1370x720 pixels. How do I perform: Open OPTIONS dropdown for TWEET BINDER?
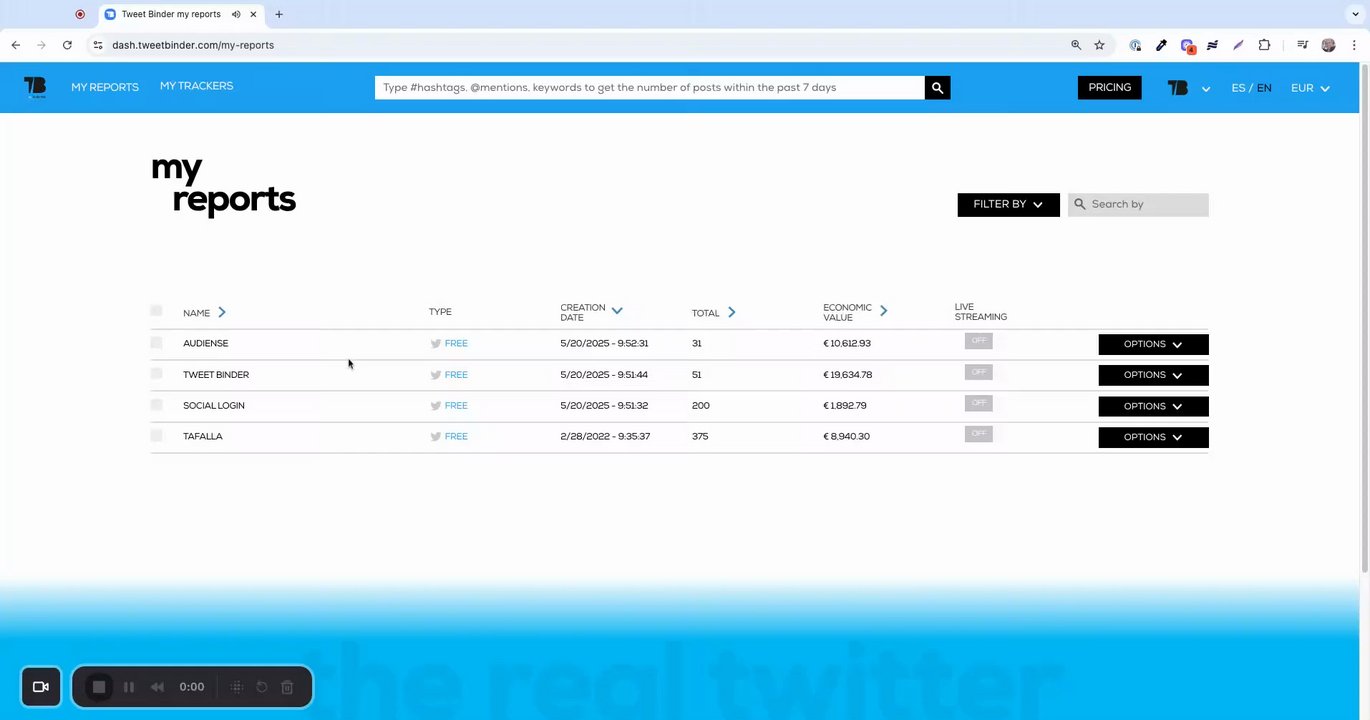point(1153,375)
